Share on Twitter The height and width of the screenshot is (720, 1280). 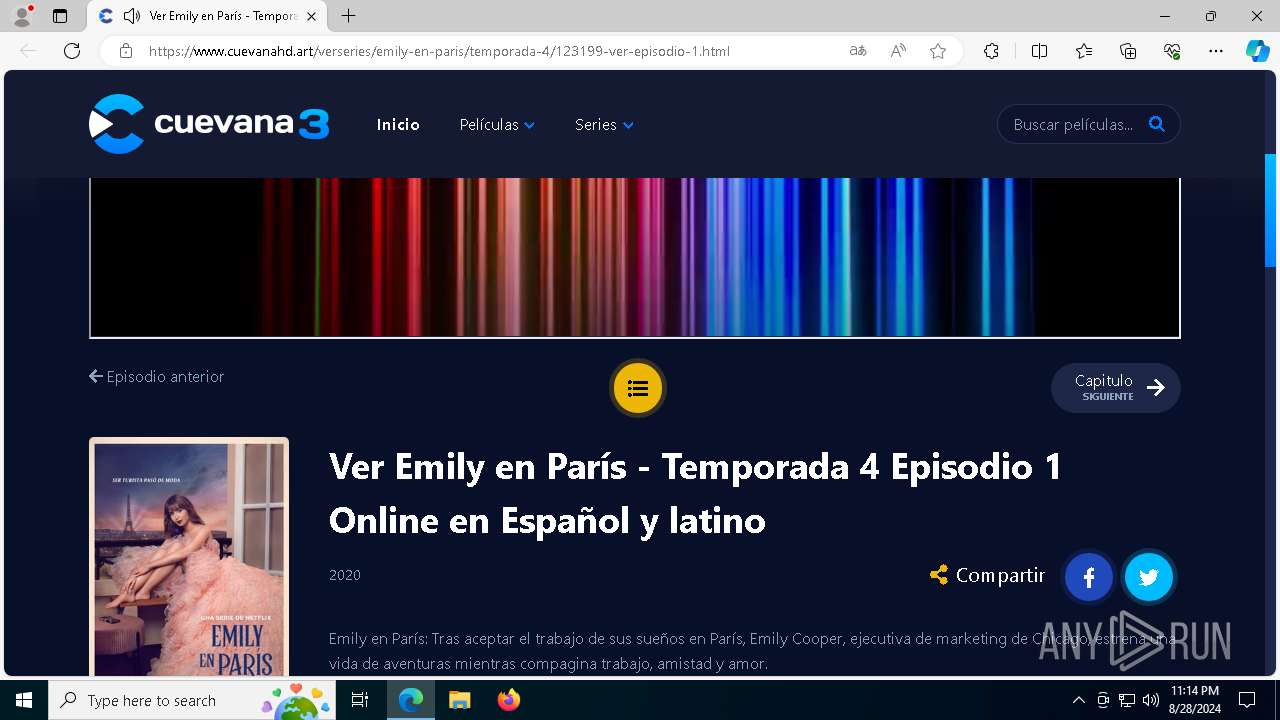pyautogui.click(x=1149, y=577)
